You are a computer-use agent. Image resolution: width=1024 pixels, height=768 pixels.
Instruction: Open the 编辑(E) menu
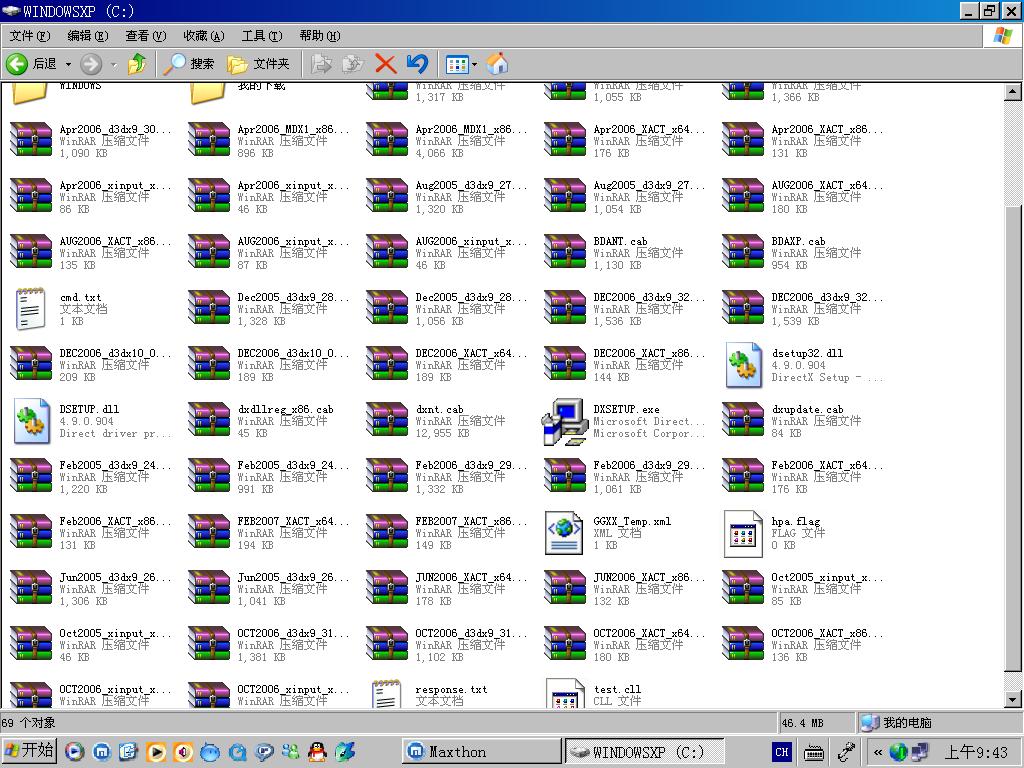pos(88,36)
